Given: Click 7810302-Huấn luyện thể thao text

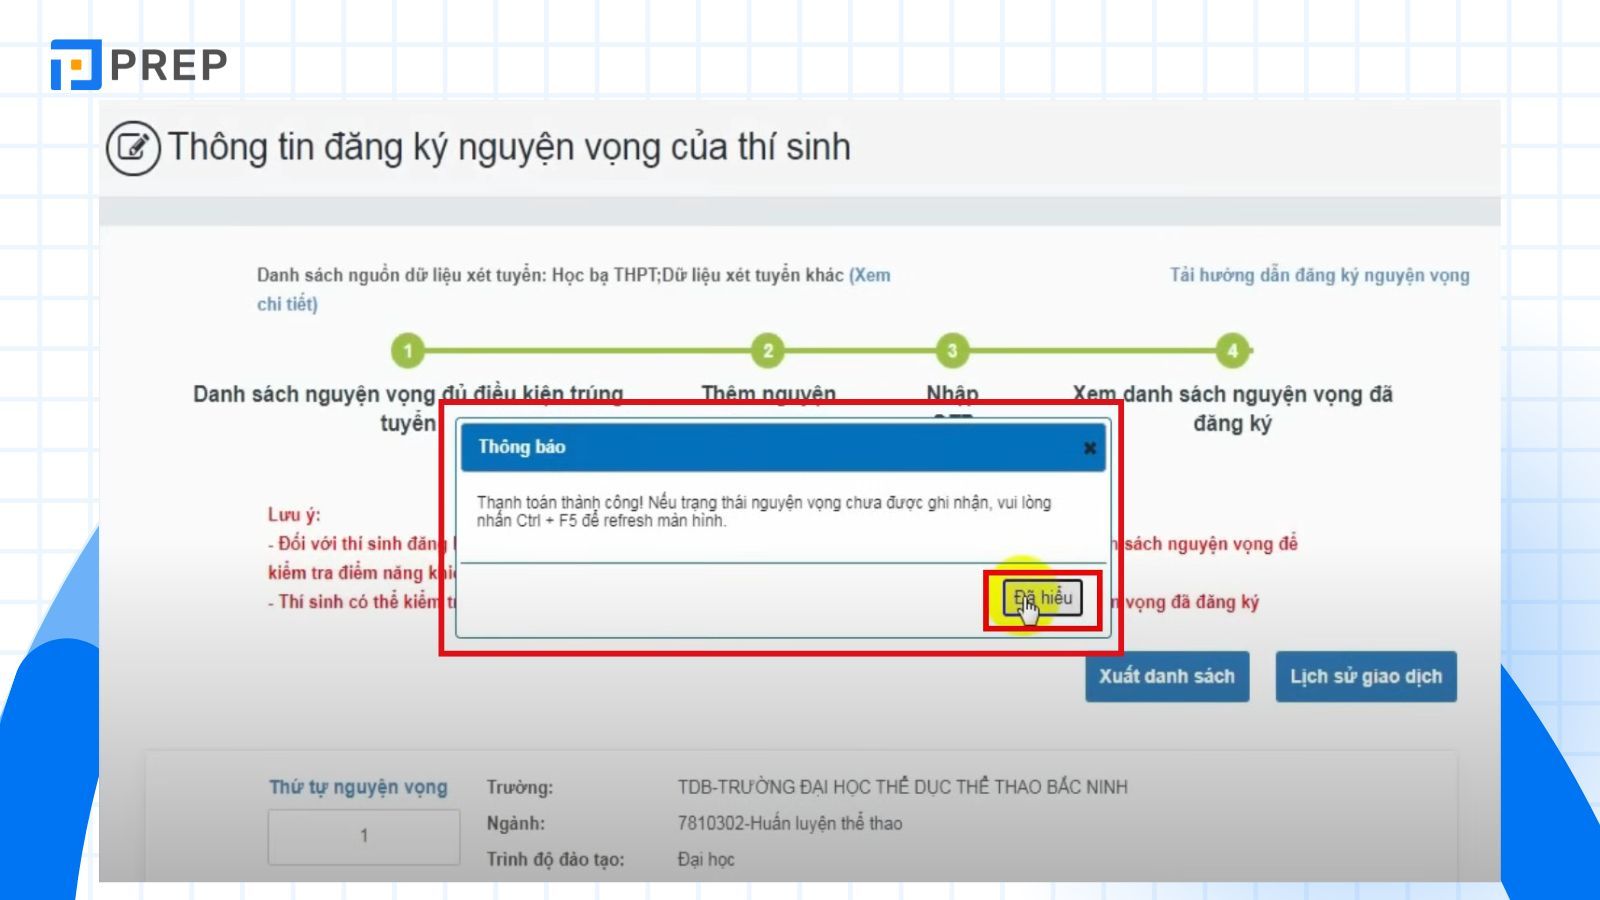Looking at the screenshot, I should click(790, 823).
